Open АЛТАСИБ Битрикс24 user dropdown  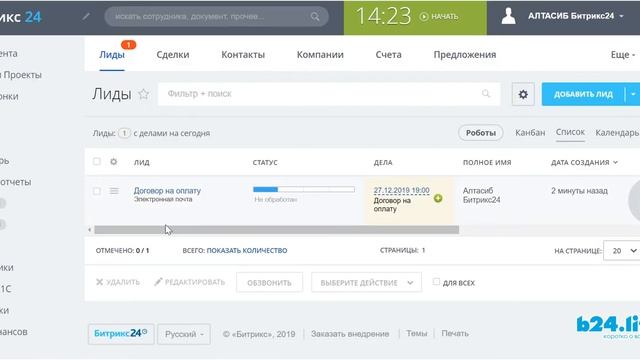(x=576, y=16)
